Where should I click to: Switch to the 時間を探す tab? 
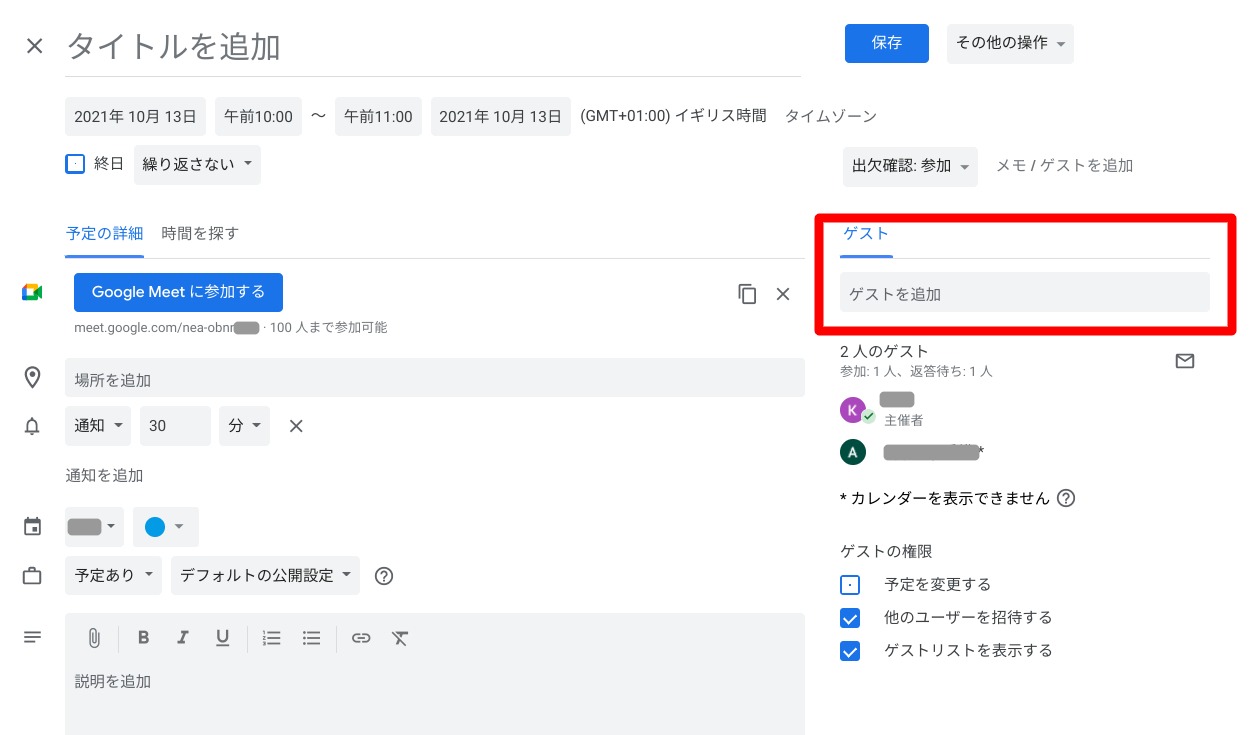200,232
